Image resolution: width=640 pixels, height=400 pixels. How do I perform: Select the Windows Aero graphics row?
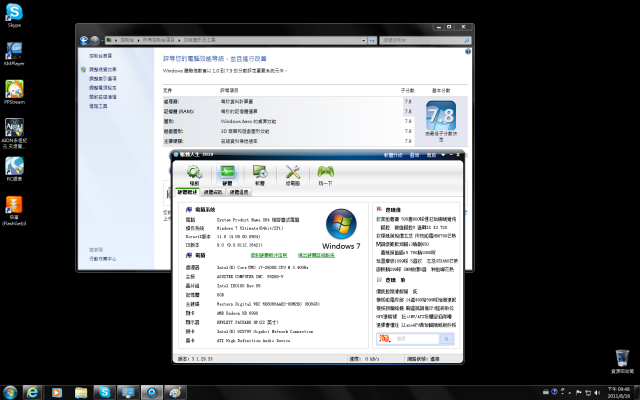[288, 121]
